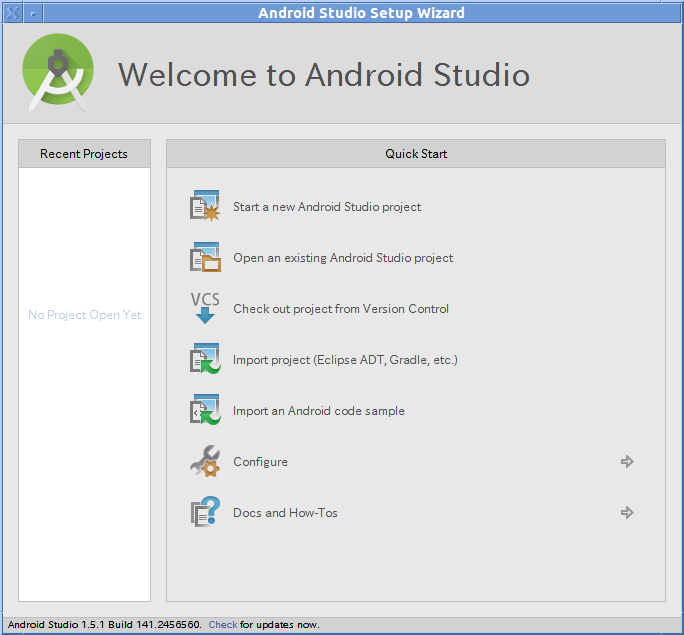684x635 pixels.
Task: Click the Import Android code sample icon
Action: pyautogui.click(x=205, y=410)
